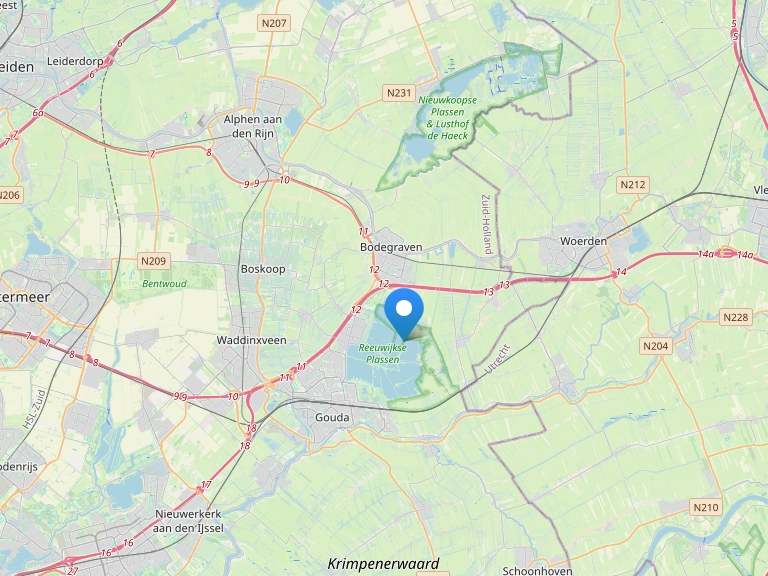Viewport: 768px width, 576px height.
Task: Click the Reeuwijkse Plassen lake label
Action: point(383,354)
